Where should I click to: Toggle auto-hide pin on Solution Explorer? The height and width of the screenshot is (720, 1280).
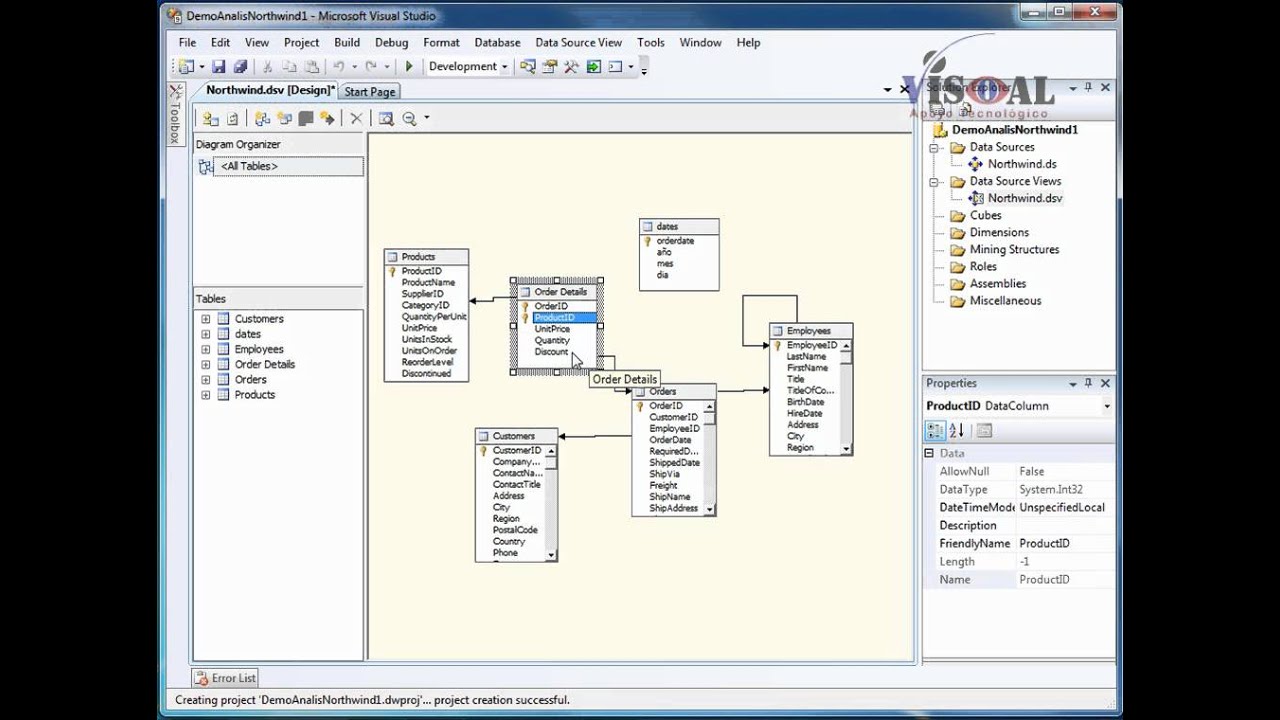[1088, 88]
